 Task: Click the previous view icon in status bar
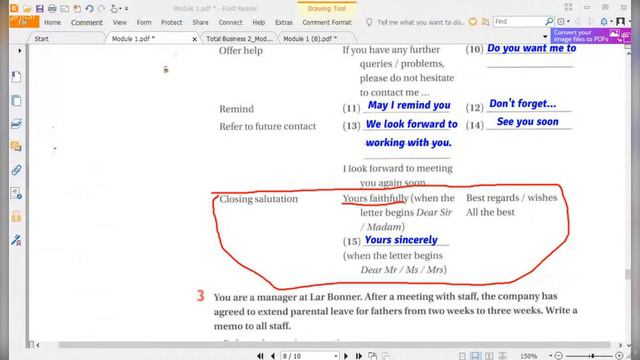372,356
